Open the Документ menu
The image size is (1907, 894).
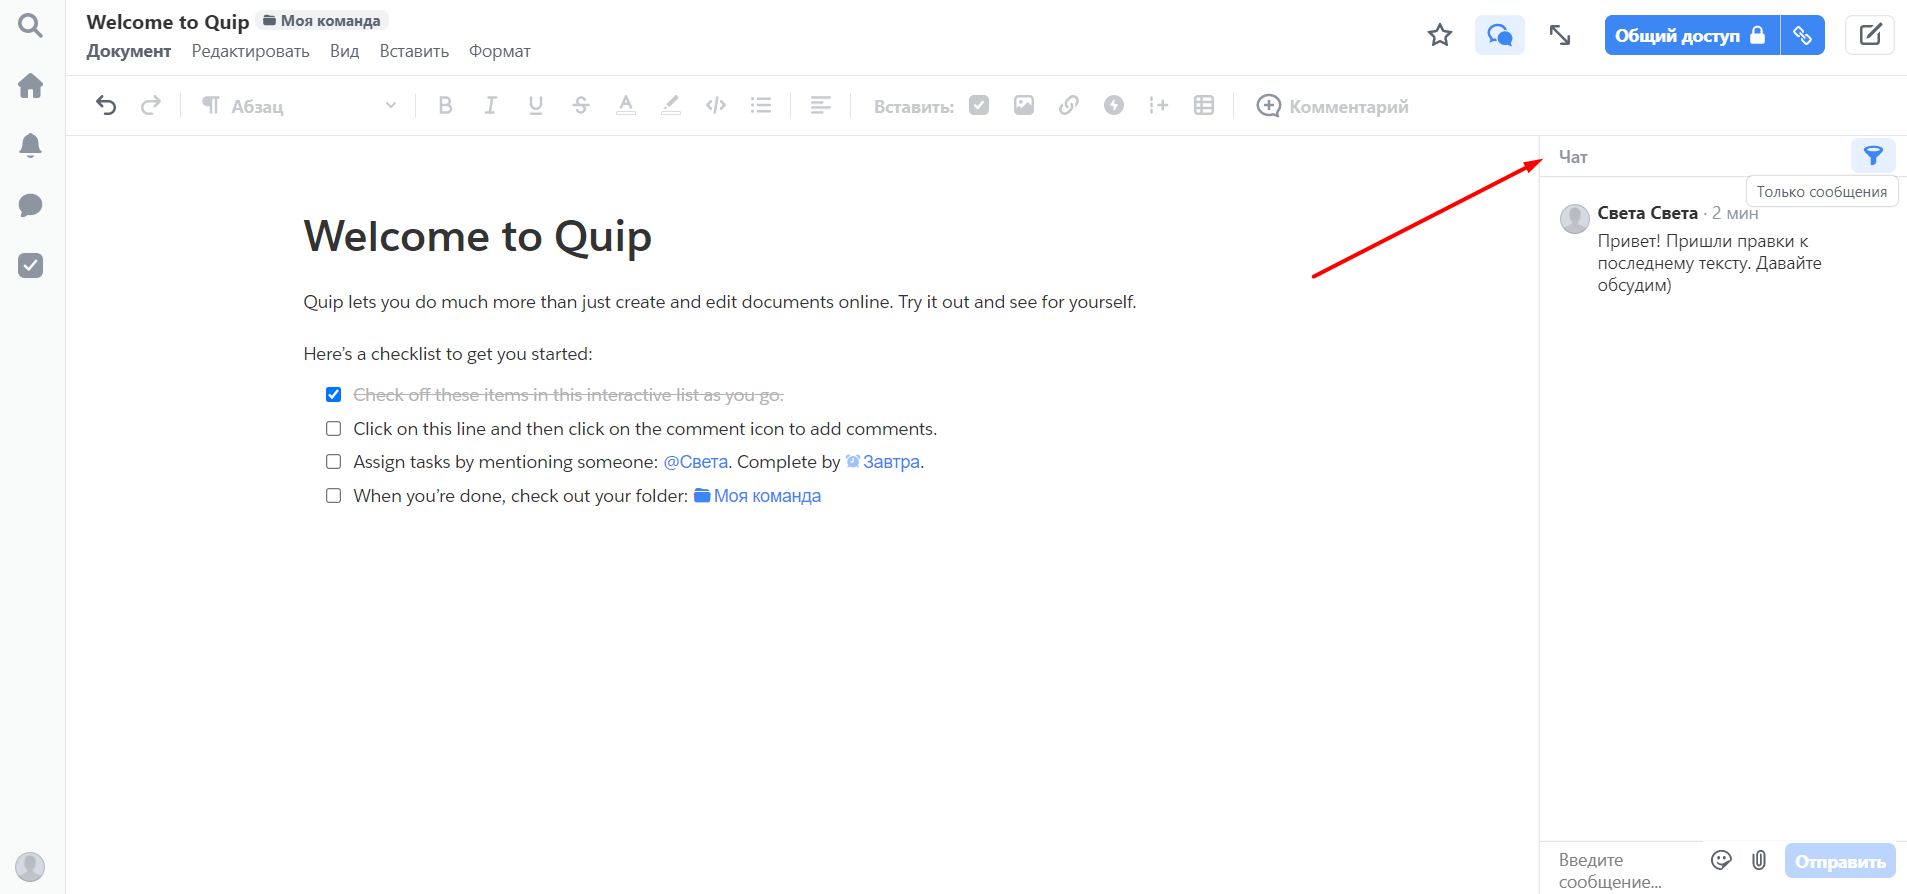click(x=129, y=51)
